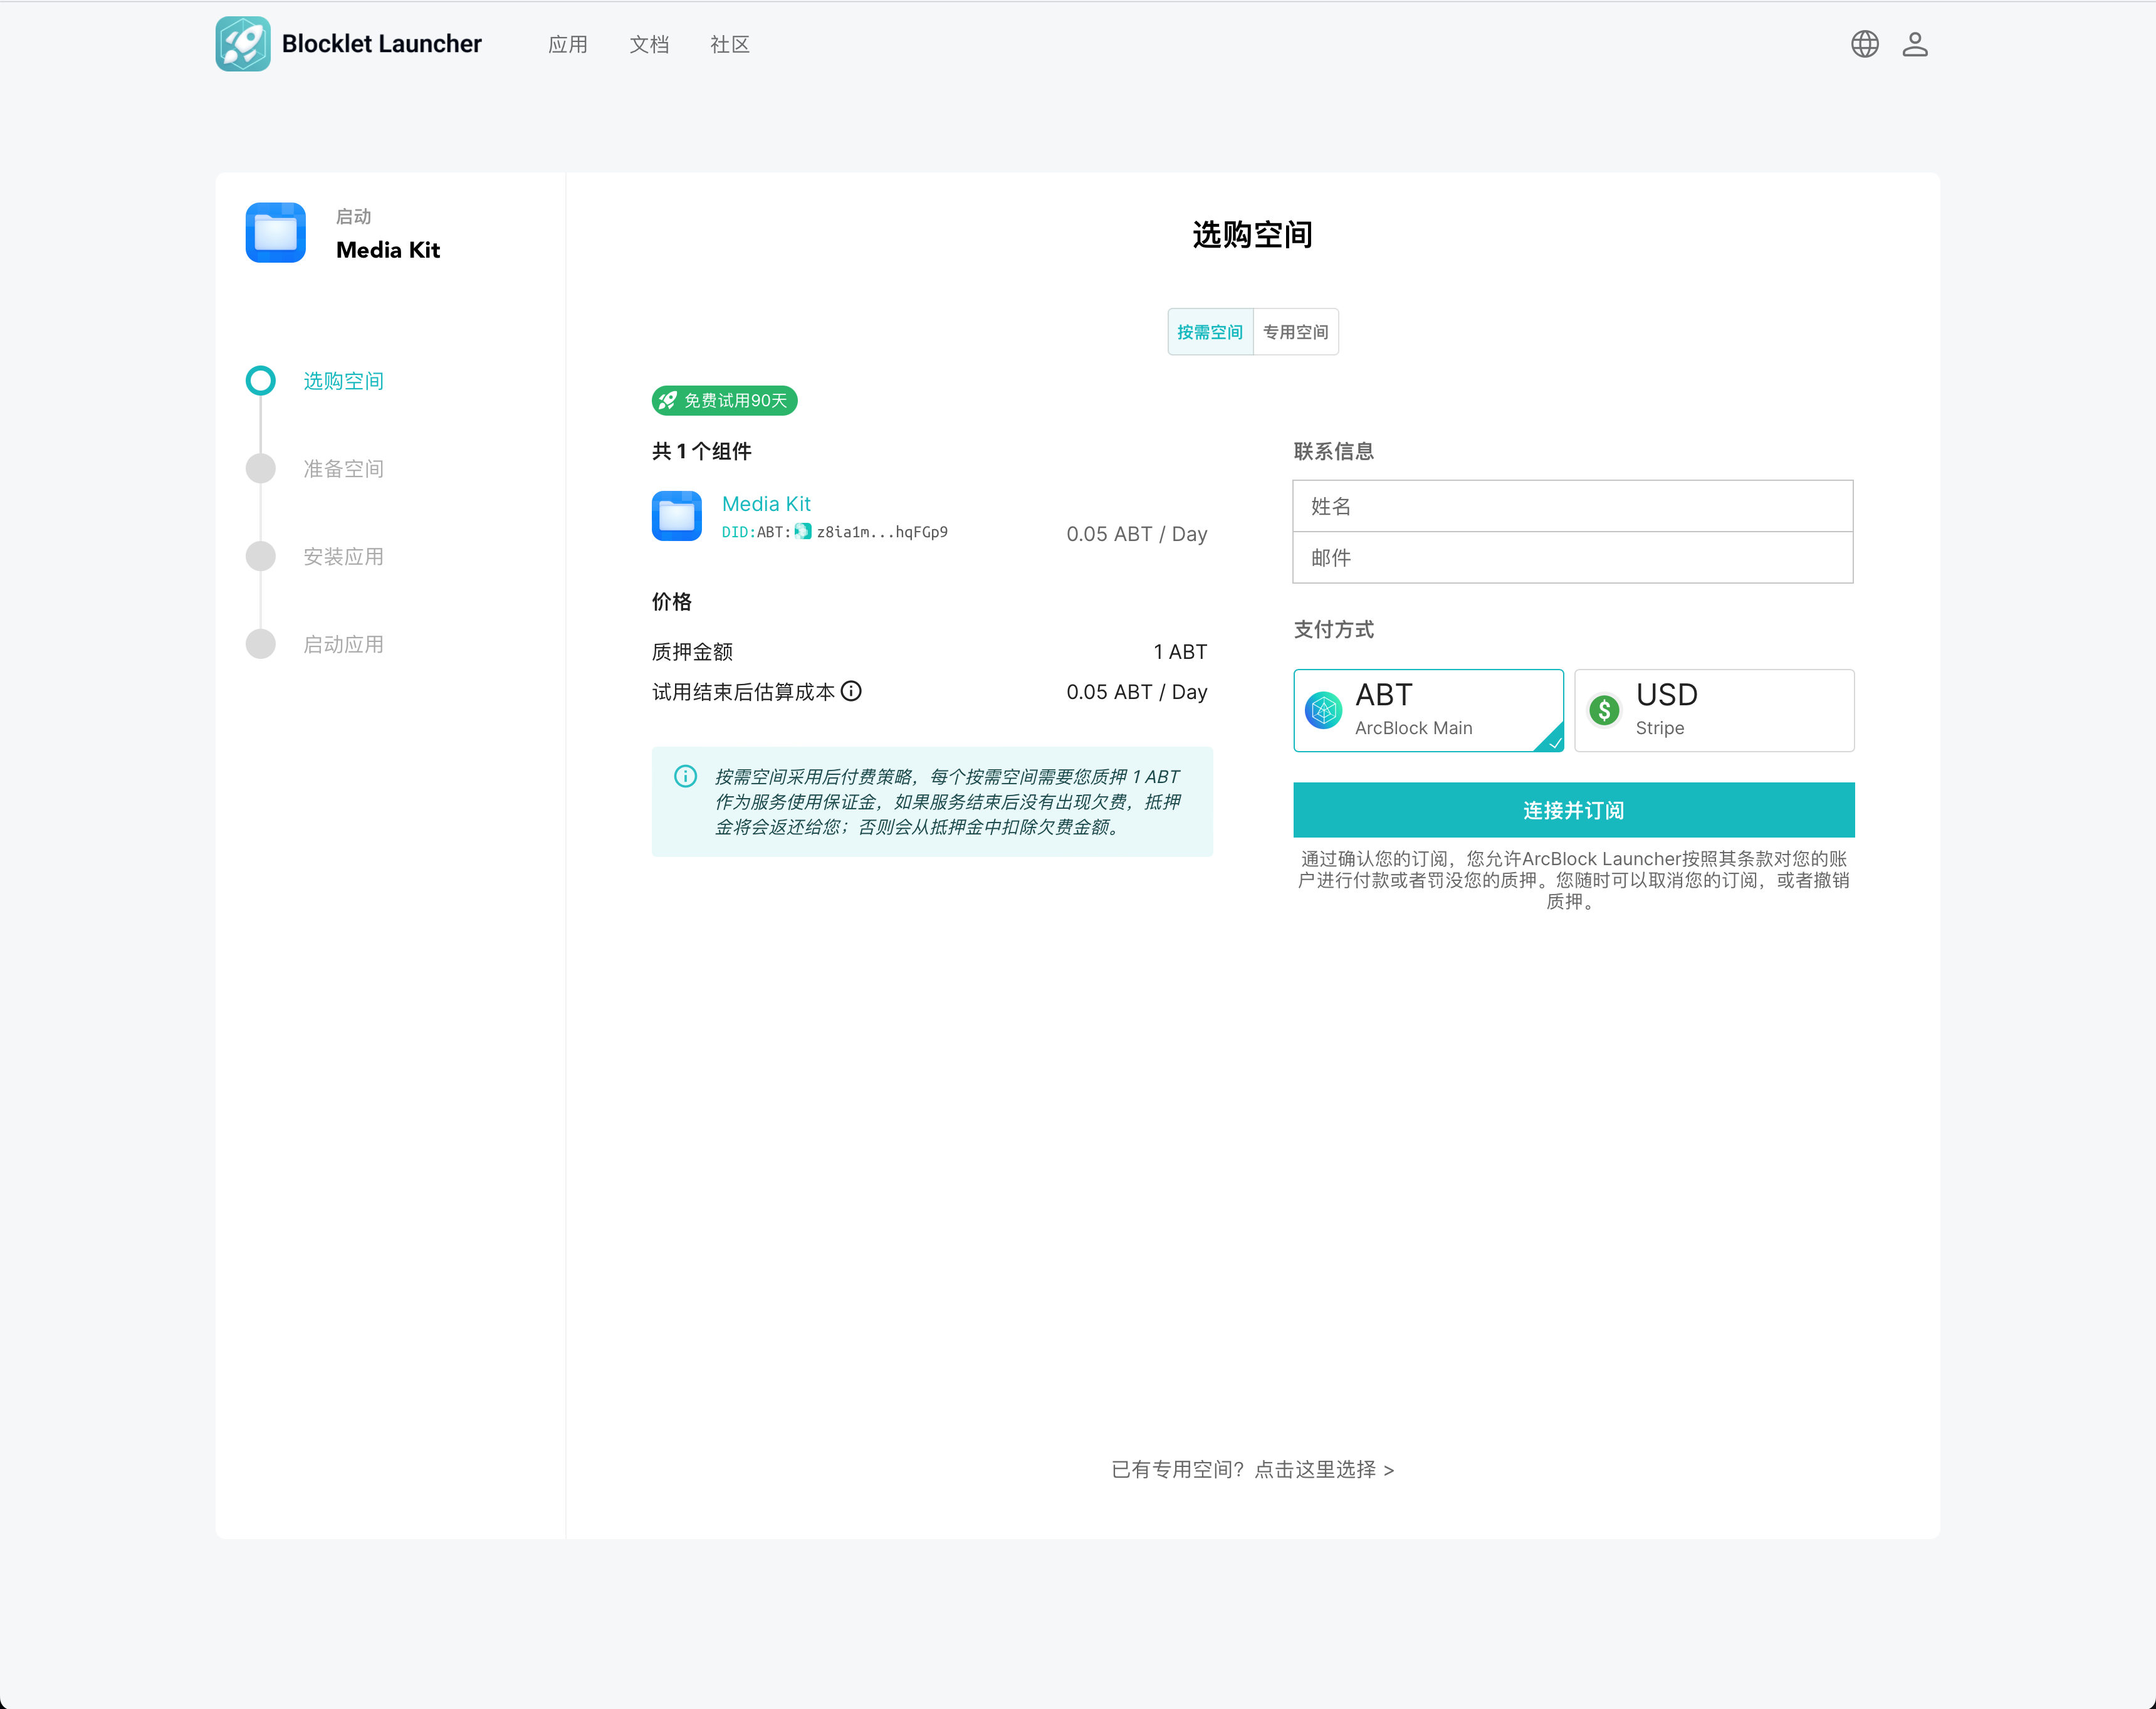Click the small DID avatar icon

tap(803, 532)
